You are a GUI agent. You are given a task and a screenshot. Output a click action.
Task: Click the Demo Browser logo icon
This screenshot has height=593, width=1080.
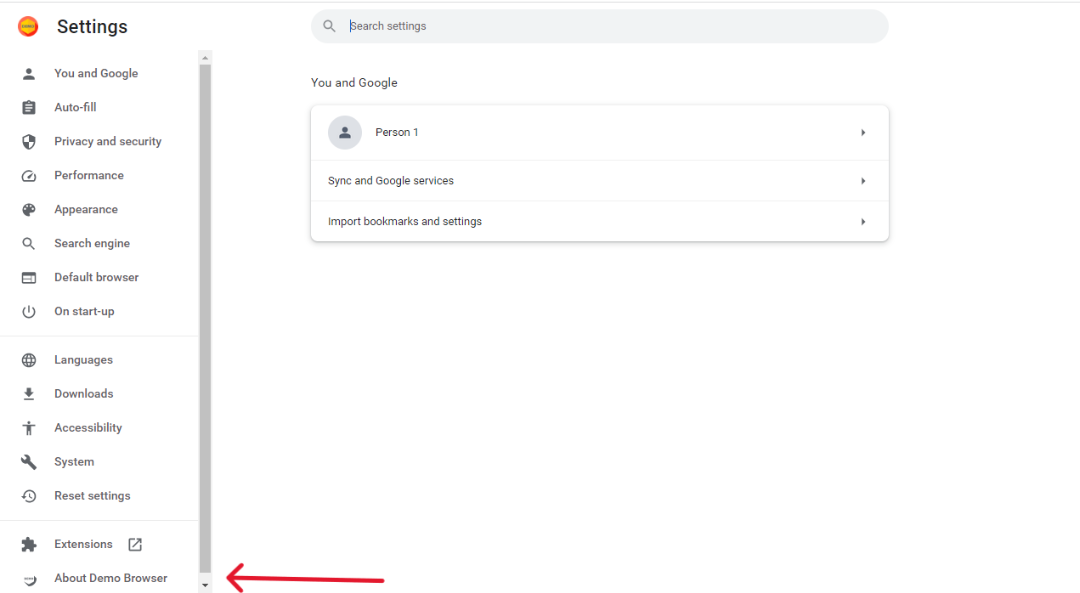[28, 26]
